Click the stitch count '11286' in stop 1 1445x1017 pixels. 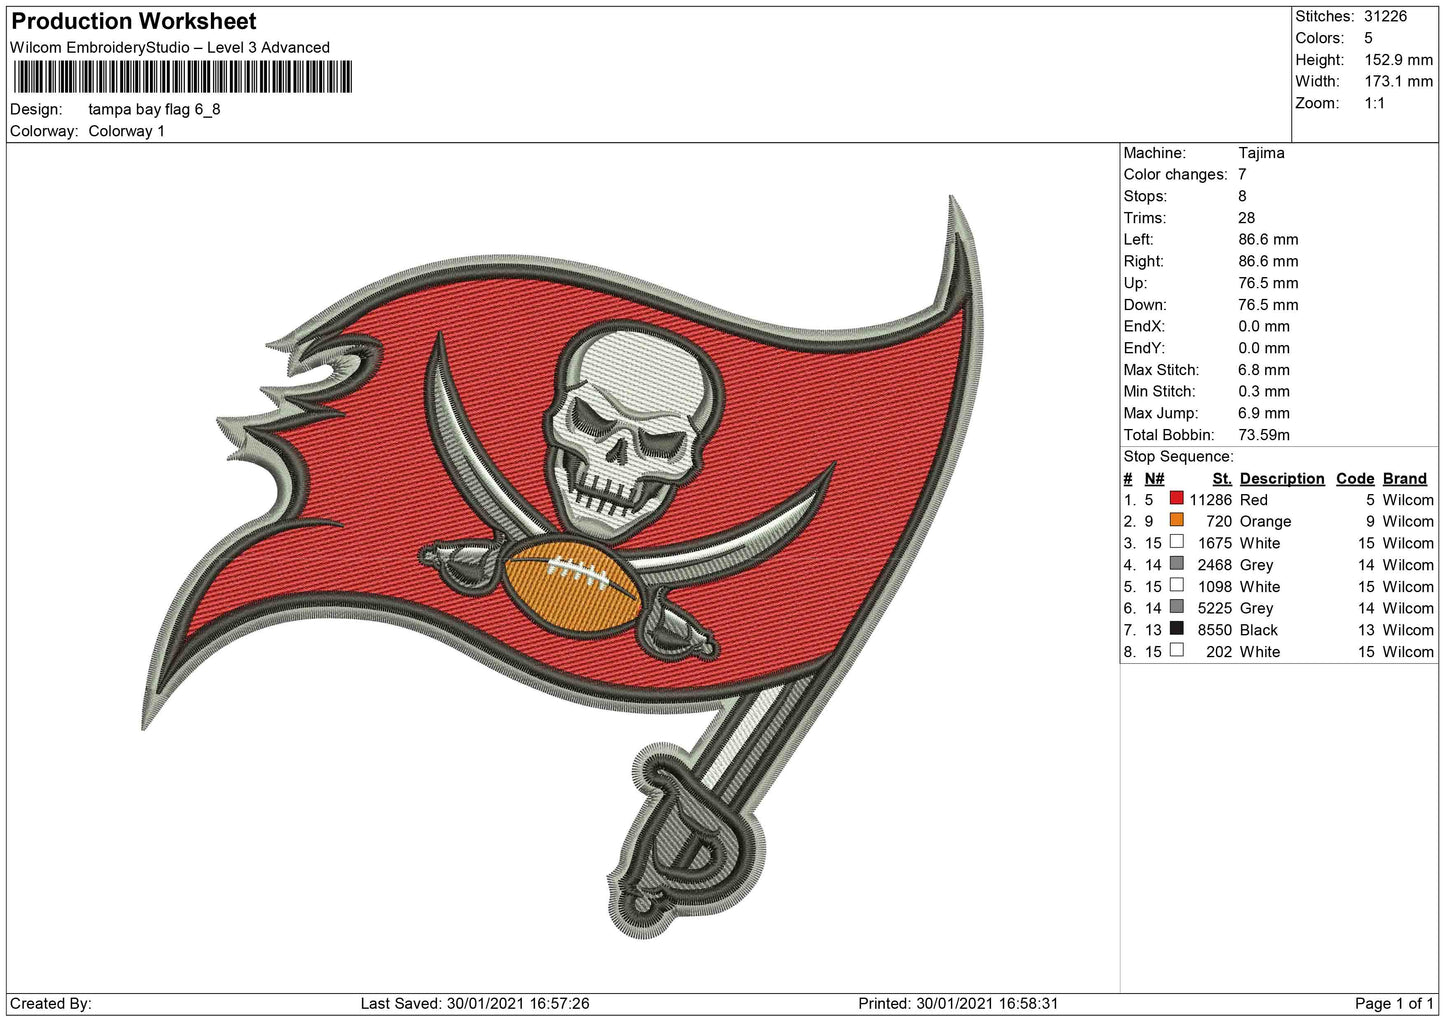pyautogui.click(x=1211, y=500)
